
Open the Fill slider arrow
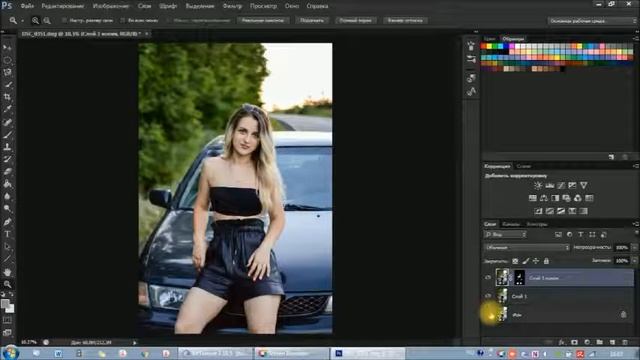pyautogui.click(x=634, y=261)
